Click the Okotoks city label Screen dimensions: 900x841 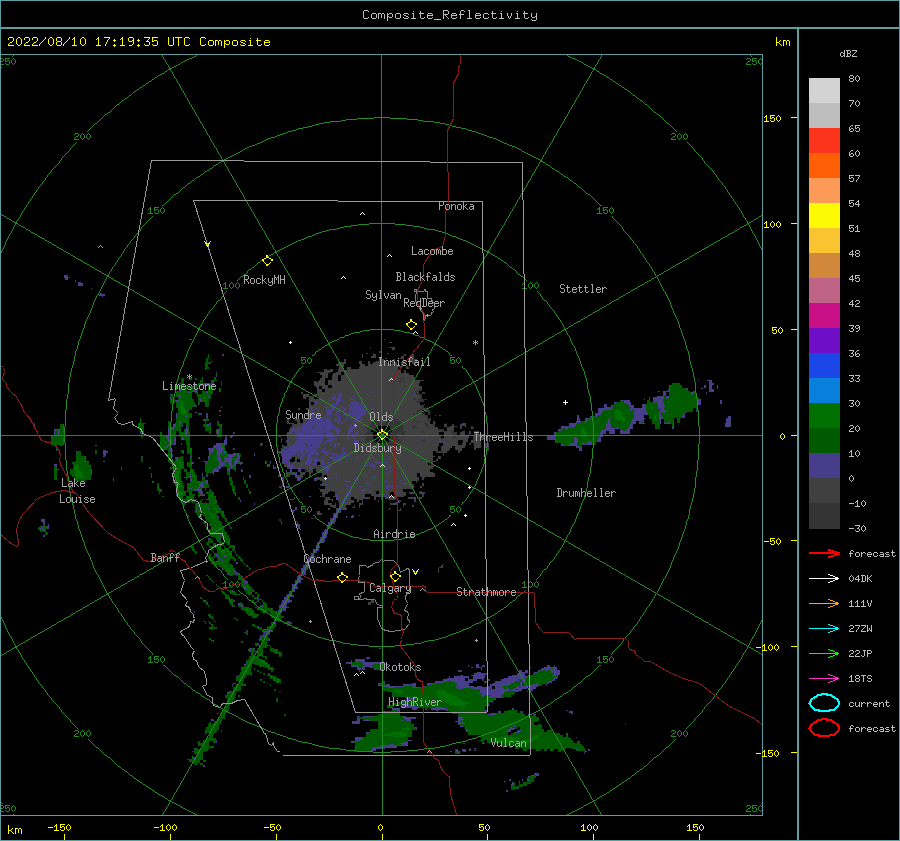(401, 667)
